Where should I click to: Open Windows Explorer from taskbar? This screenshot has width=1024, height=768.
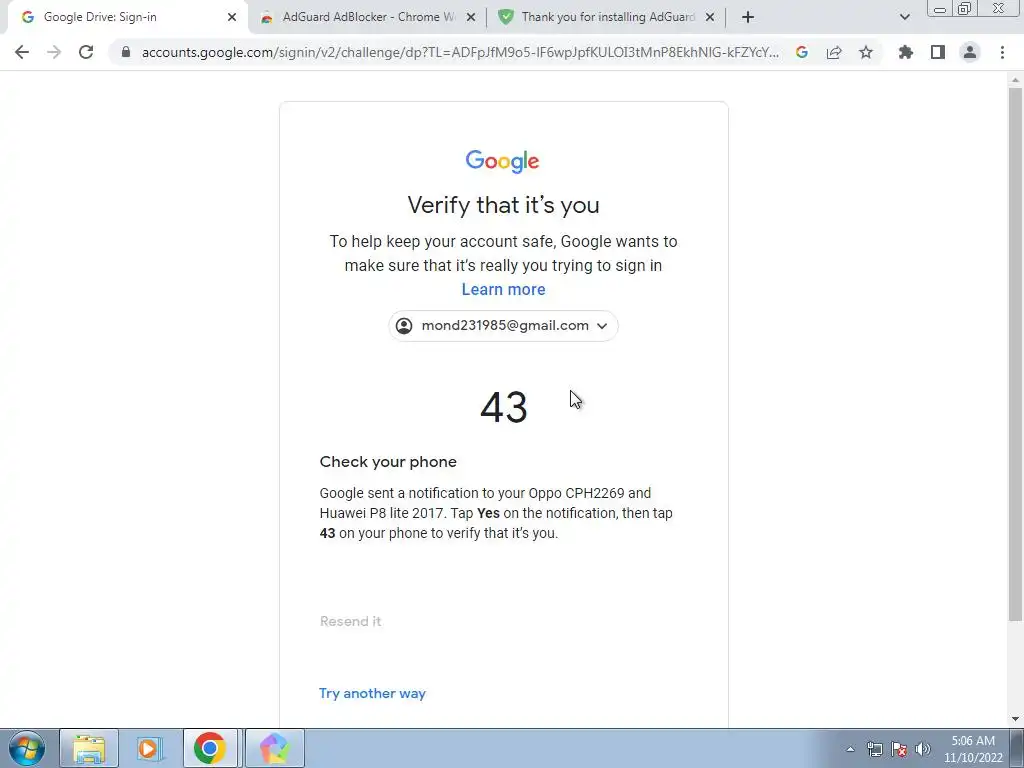click(x=89, y=748)
